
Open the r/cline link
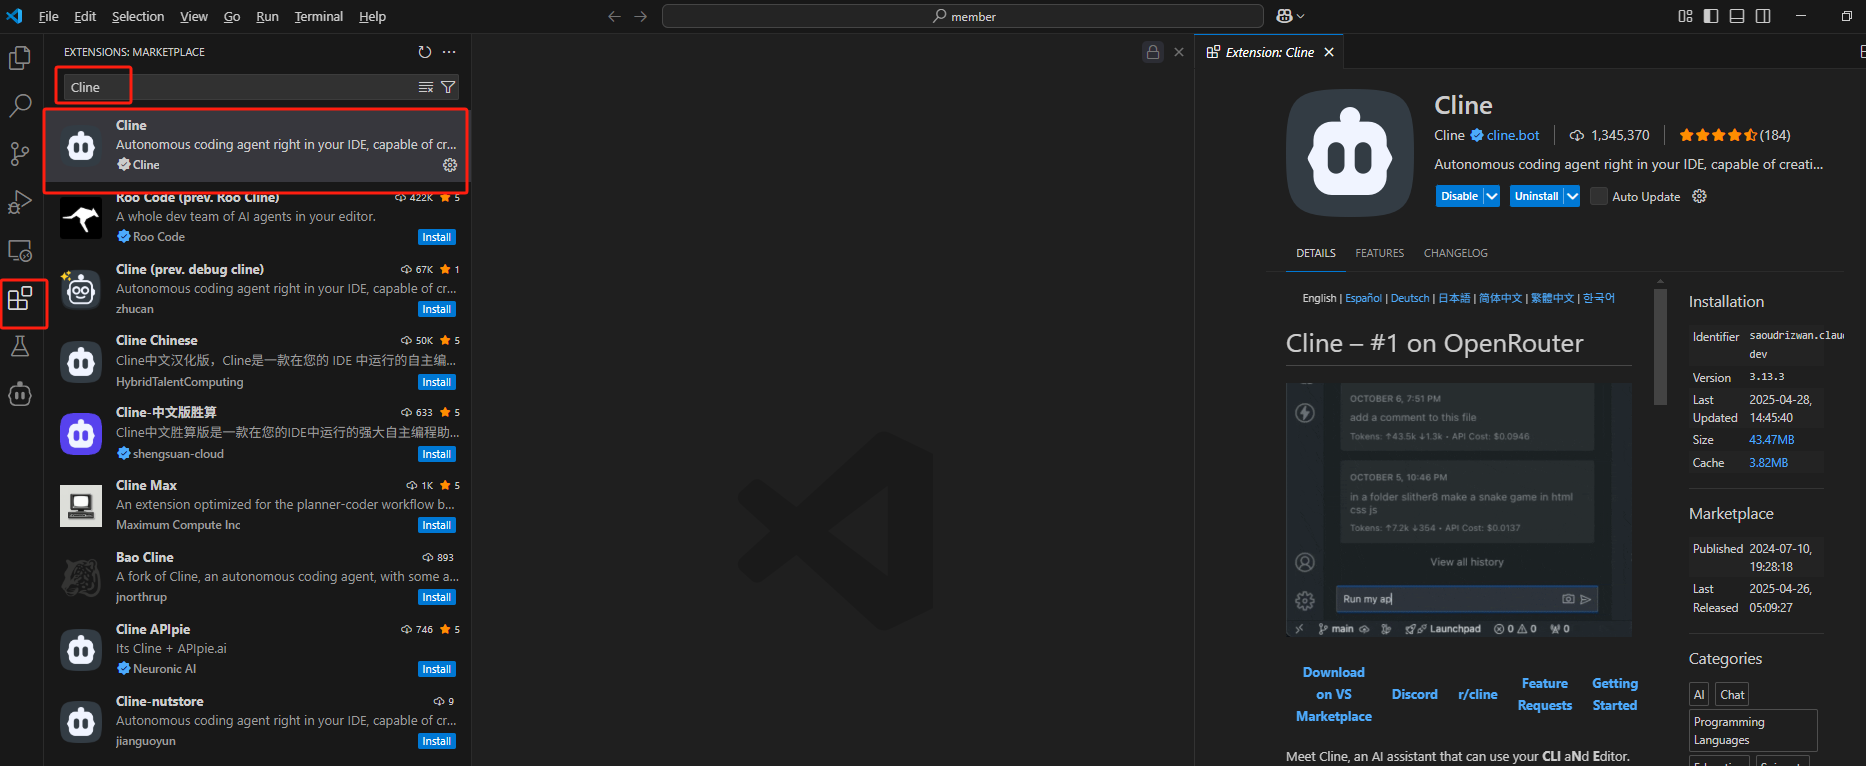[1478, 694]
